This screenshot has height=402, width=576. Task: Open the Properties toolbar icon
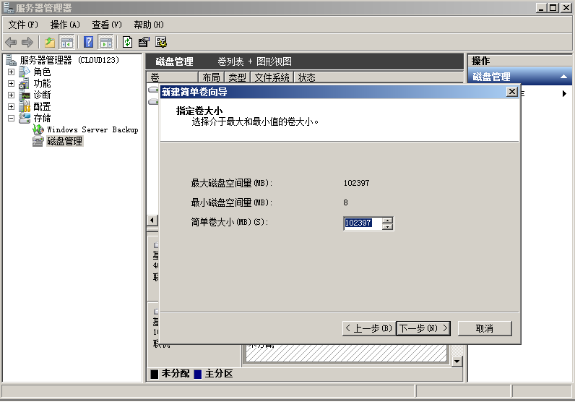[144, 42]
